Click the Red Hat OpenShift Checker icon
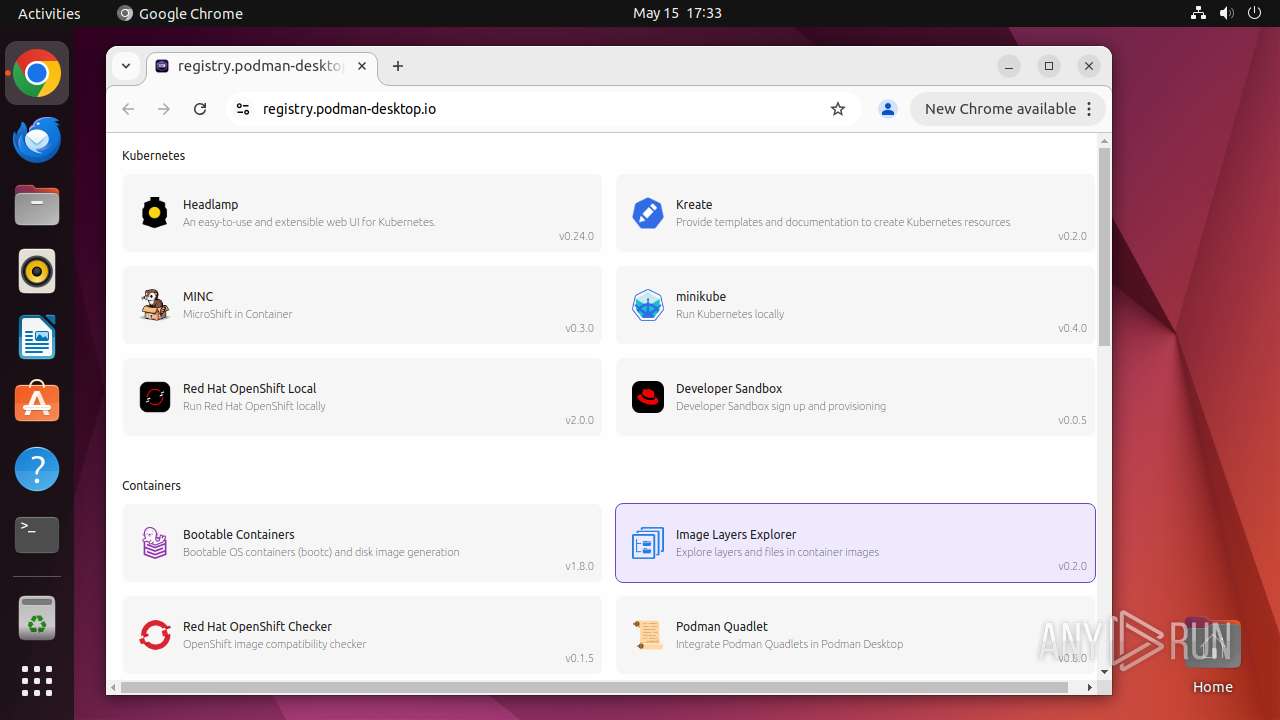The height and width of the screenshot is (720, 1280). tap(154, 635)
